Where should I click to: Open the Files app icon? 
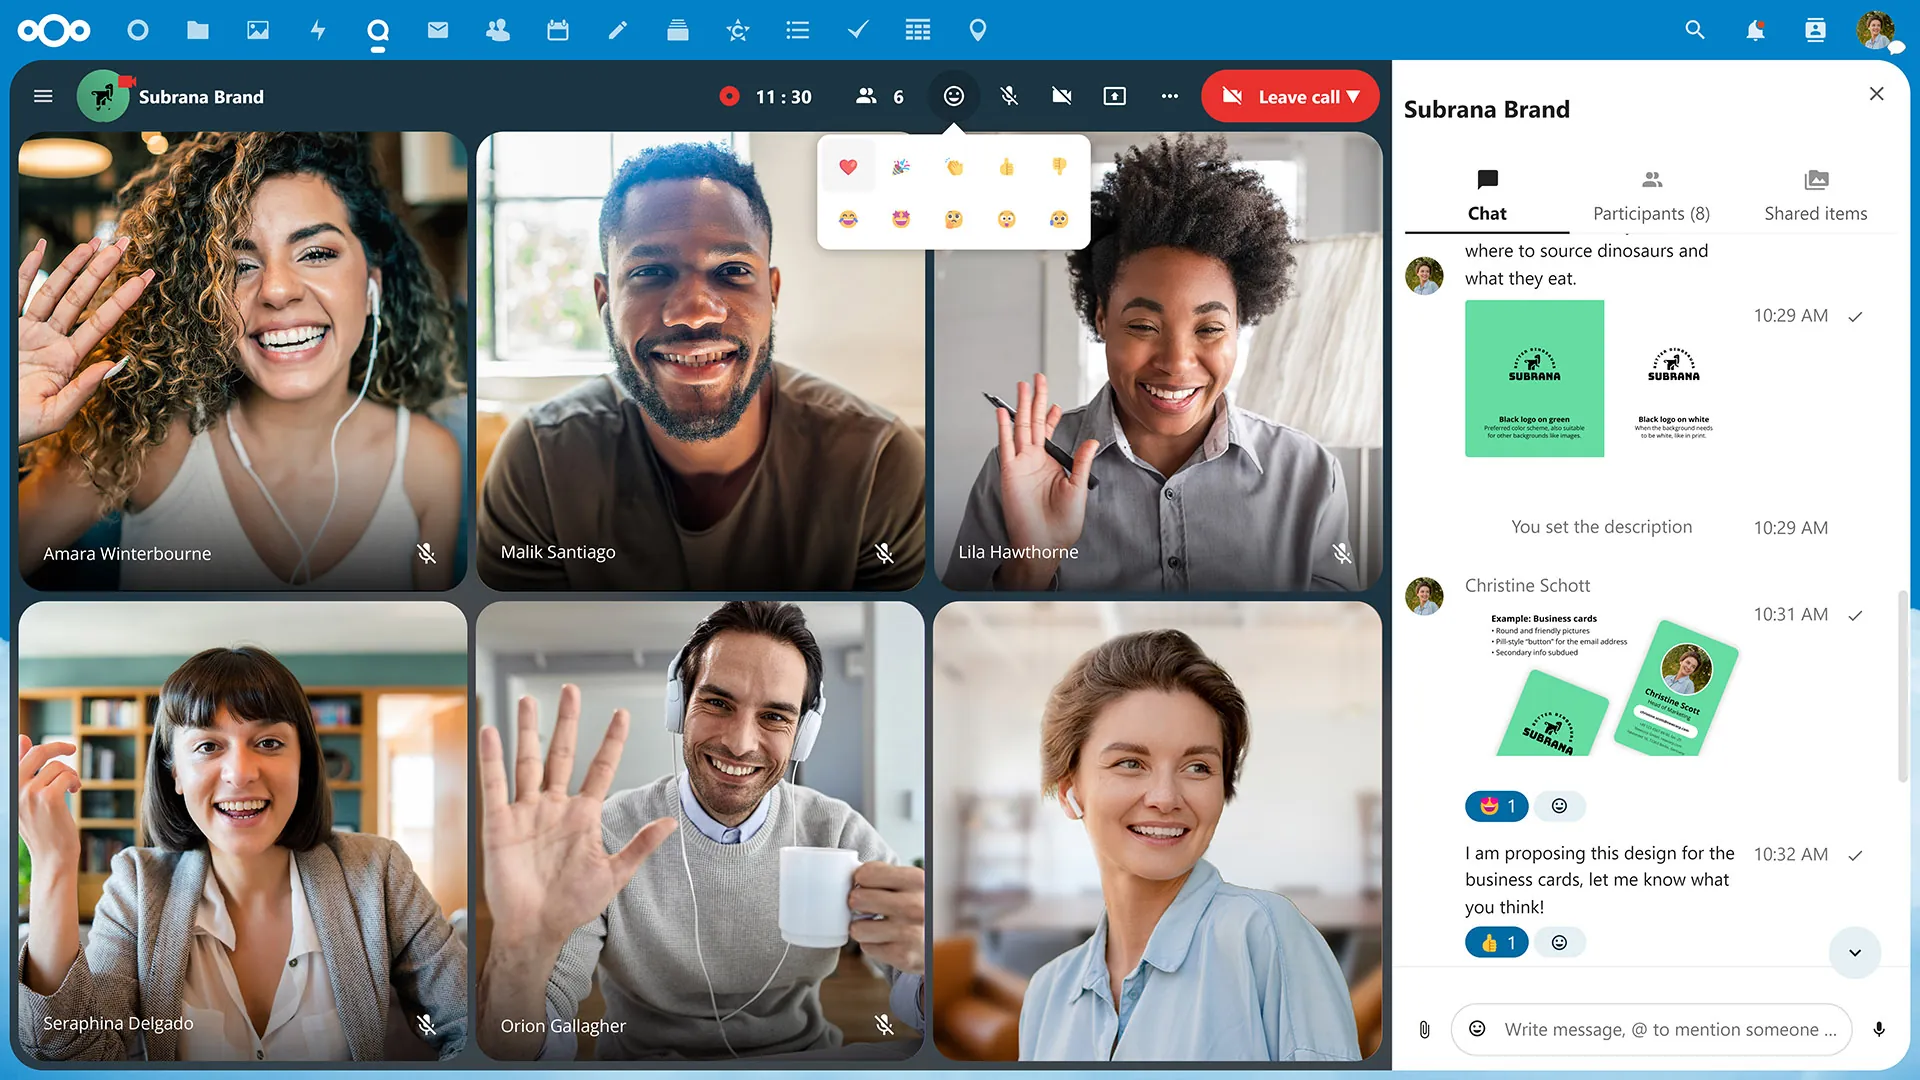[x=198, y=30]
